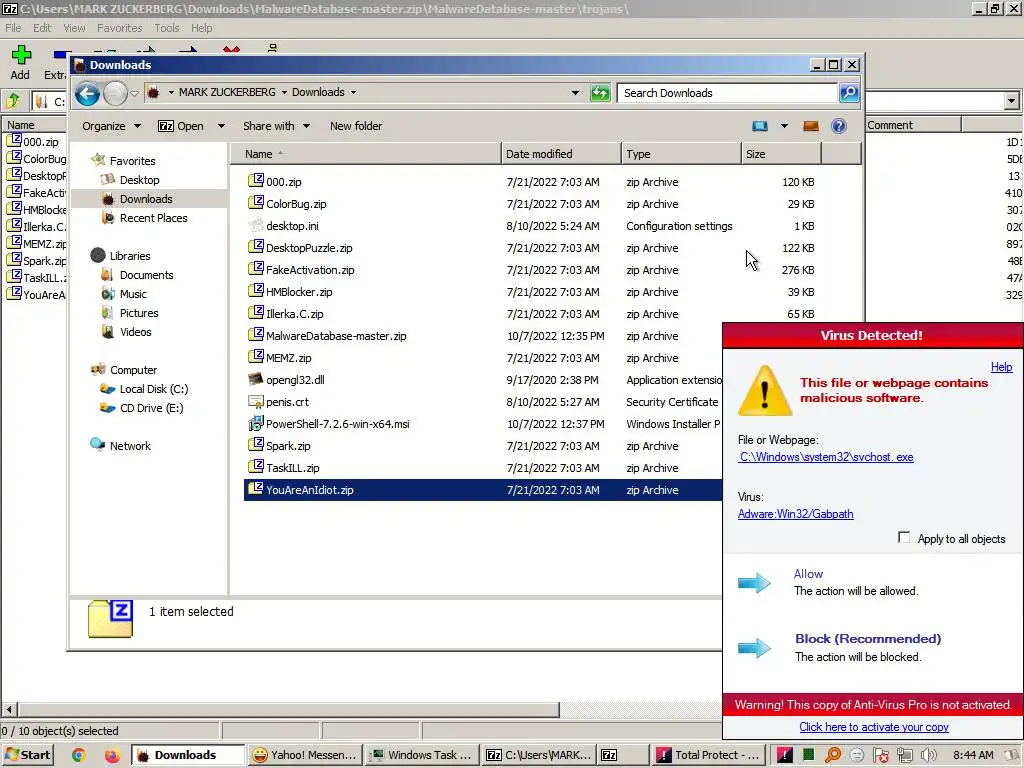Click the 7-Zip up folder icon
1024x768 pixels.
13,101
